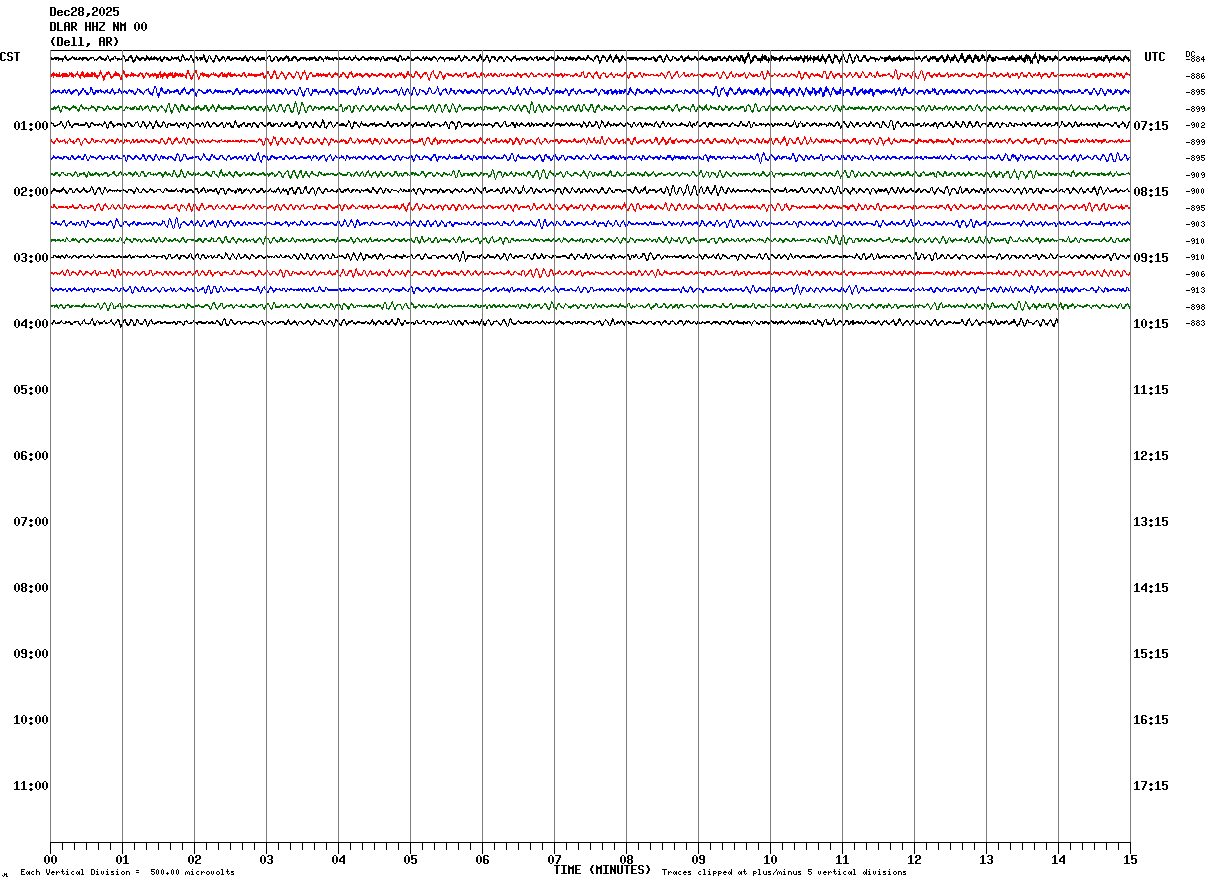The image size is (1210, 886).
Task: Click the 13:15 UTC time label
Action: 1151,522
